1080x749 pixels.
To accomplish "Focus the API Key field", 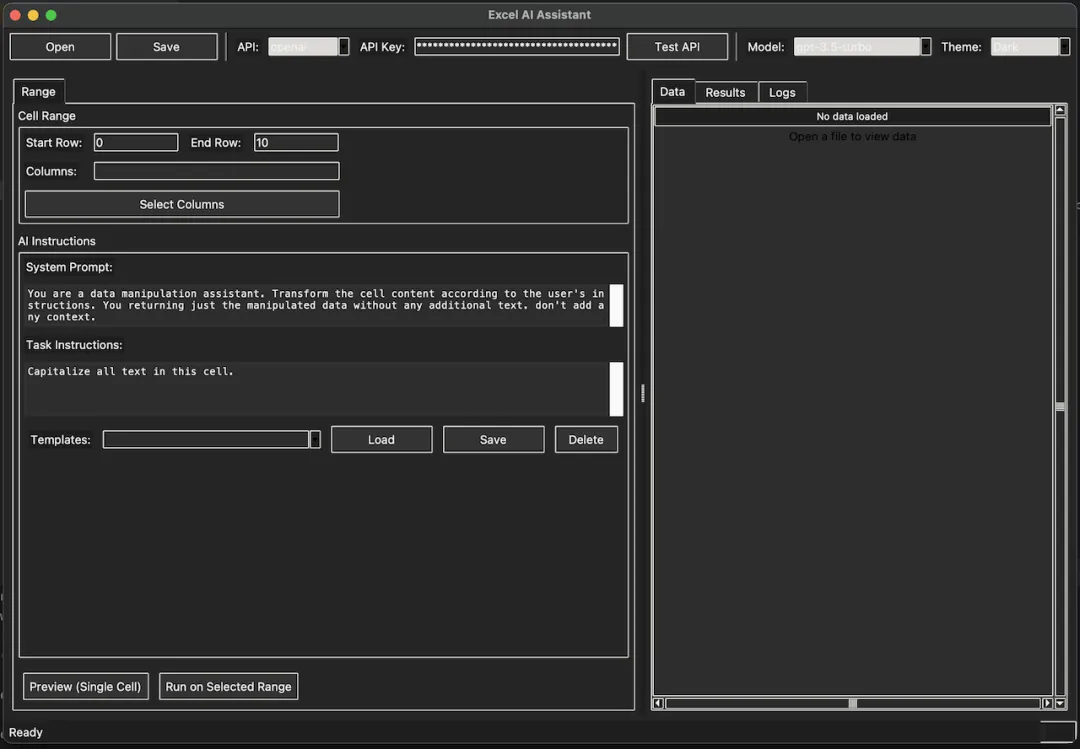I will point(517,46).
